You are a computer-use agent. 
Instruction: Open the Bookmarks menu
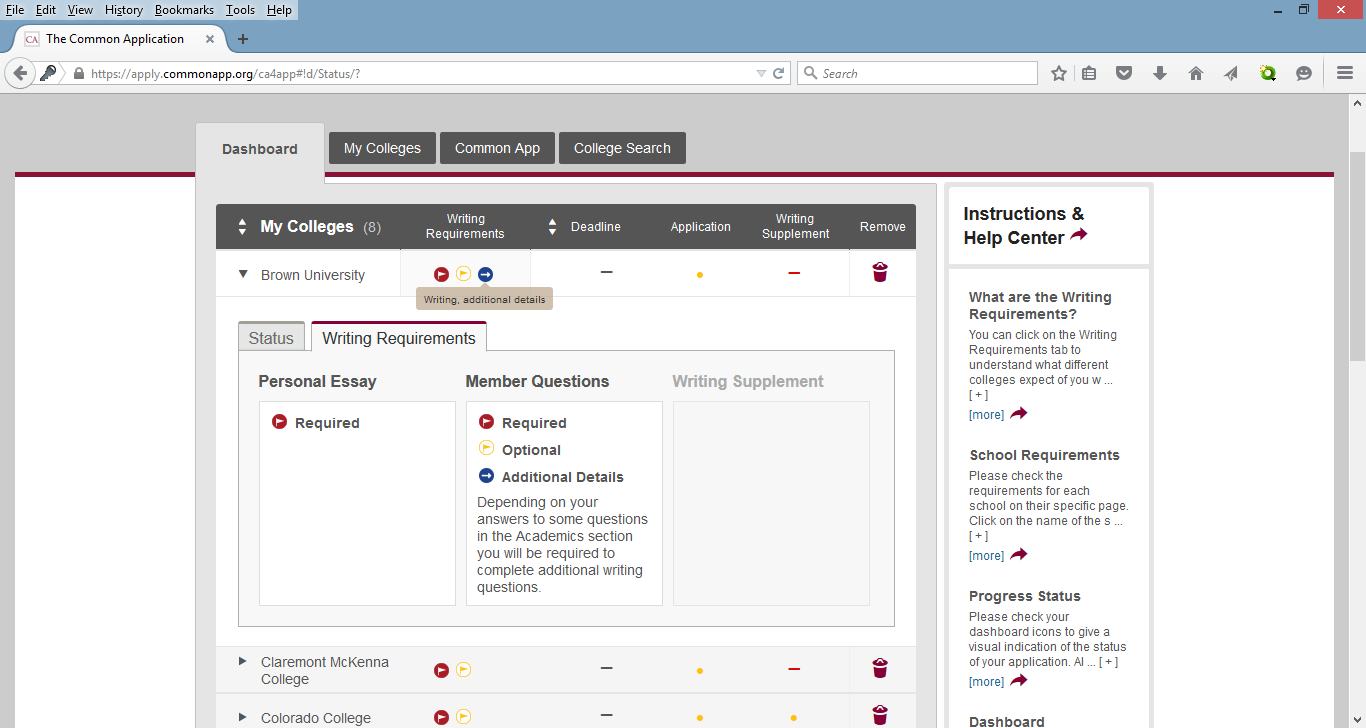pos(184,10)
